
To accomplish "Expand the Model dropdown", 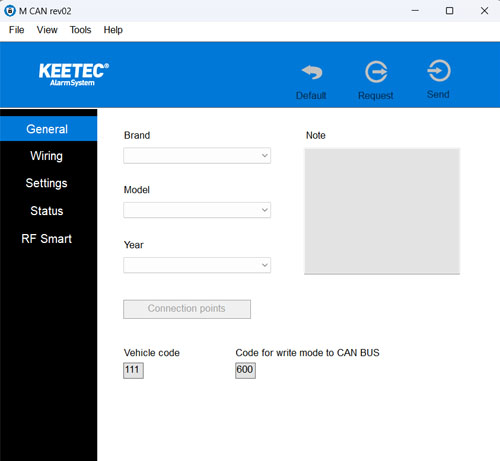I will 197,210.
